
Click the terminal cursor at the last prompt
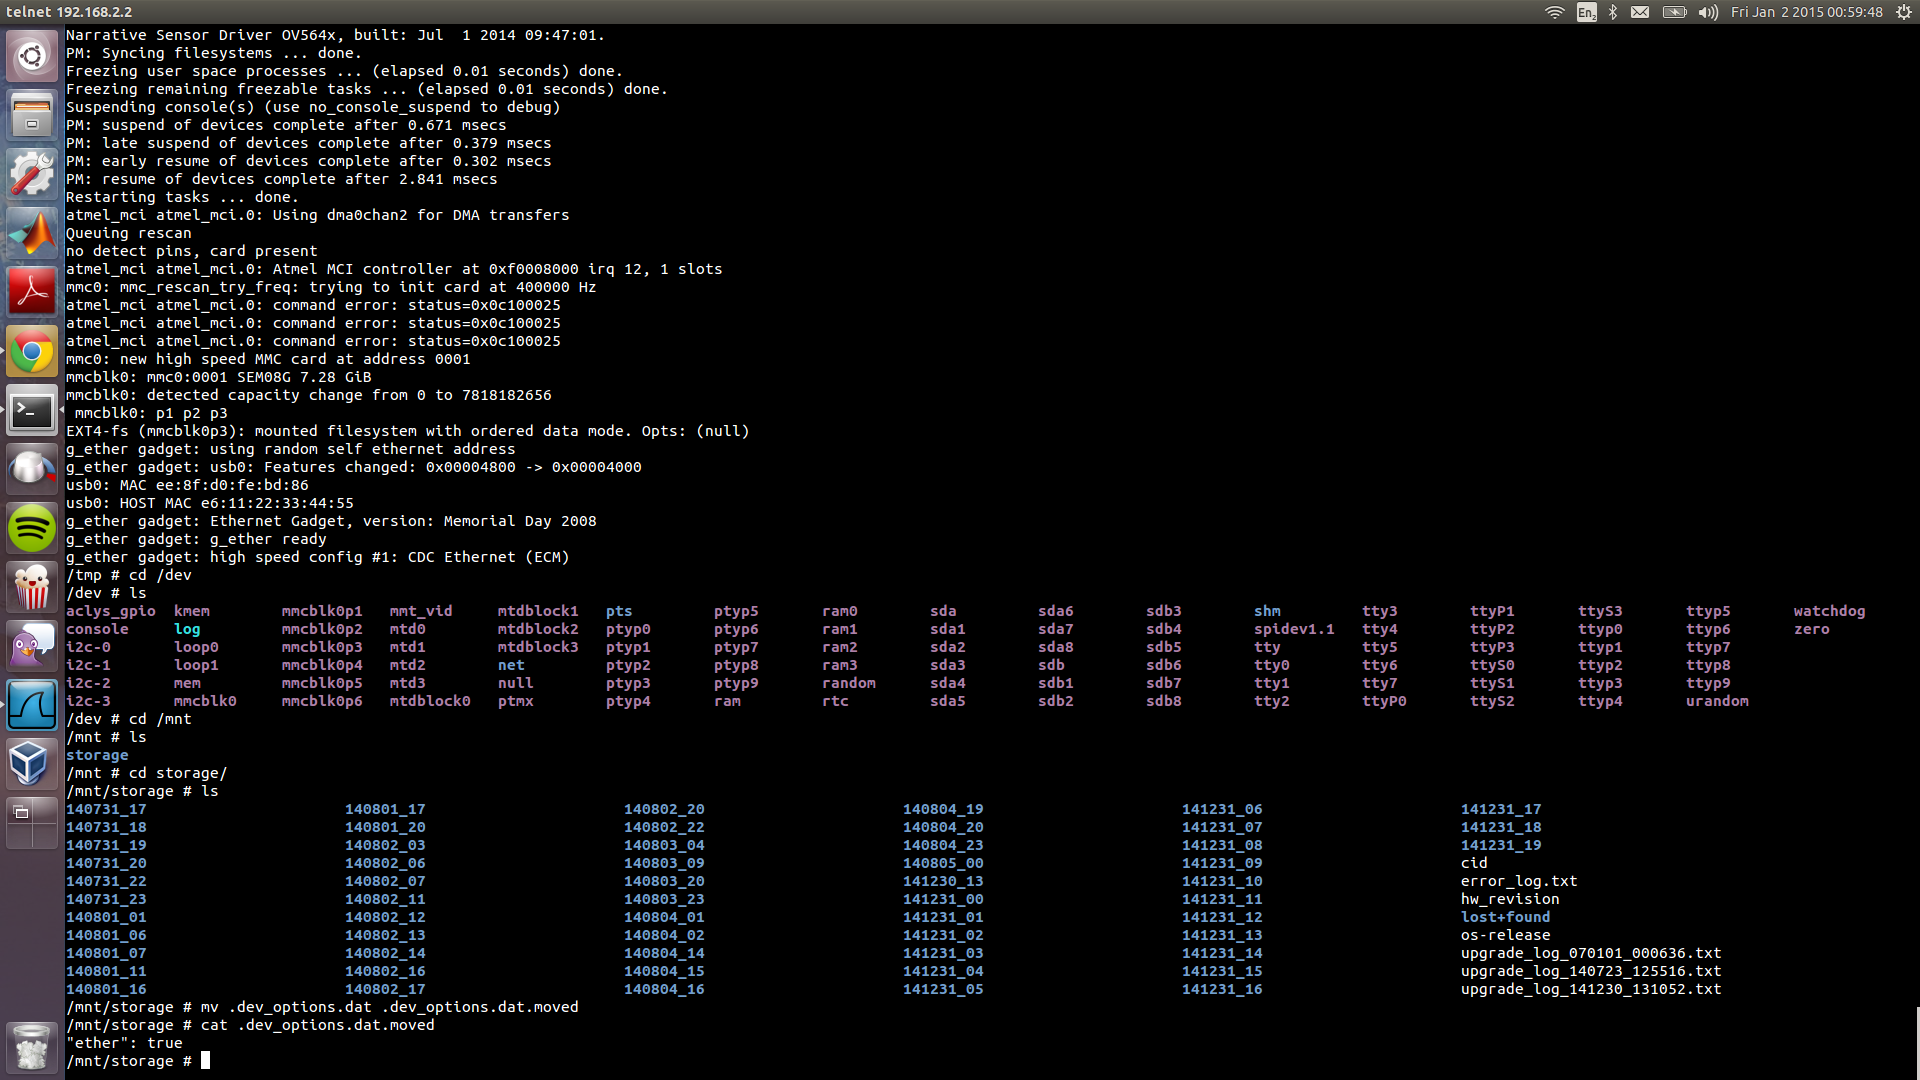pyautogui.click(x=206, y=1060)
